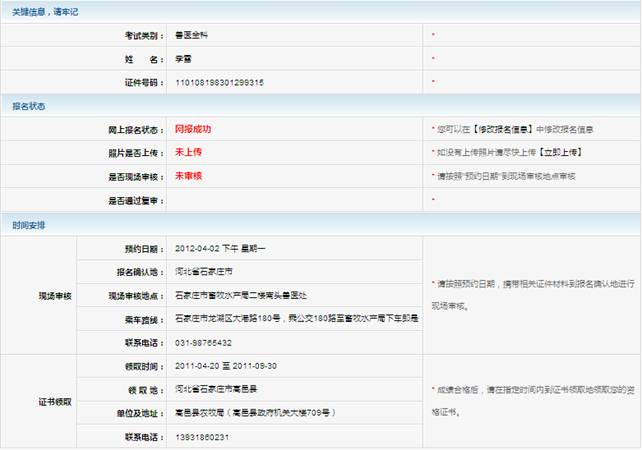
Task: Click the collection period 2011-04-20 至 2011-09-30
Action: pos(226,366)
